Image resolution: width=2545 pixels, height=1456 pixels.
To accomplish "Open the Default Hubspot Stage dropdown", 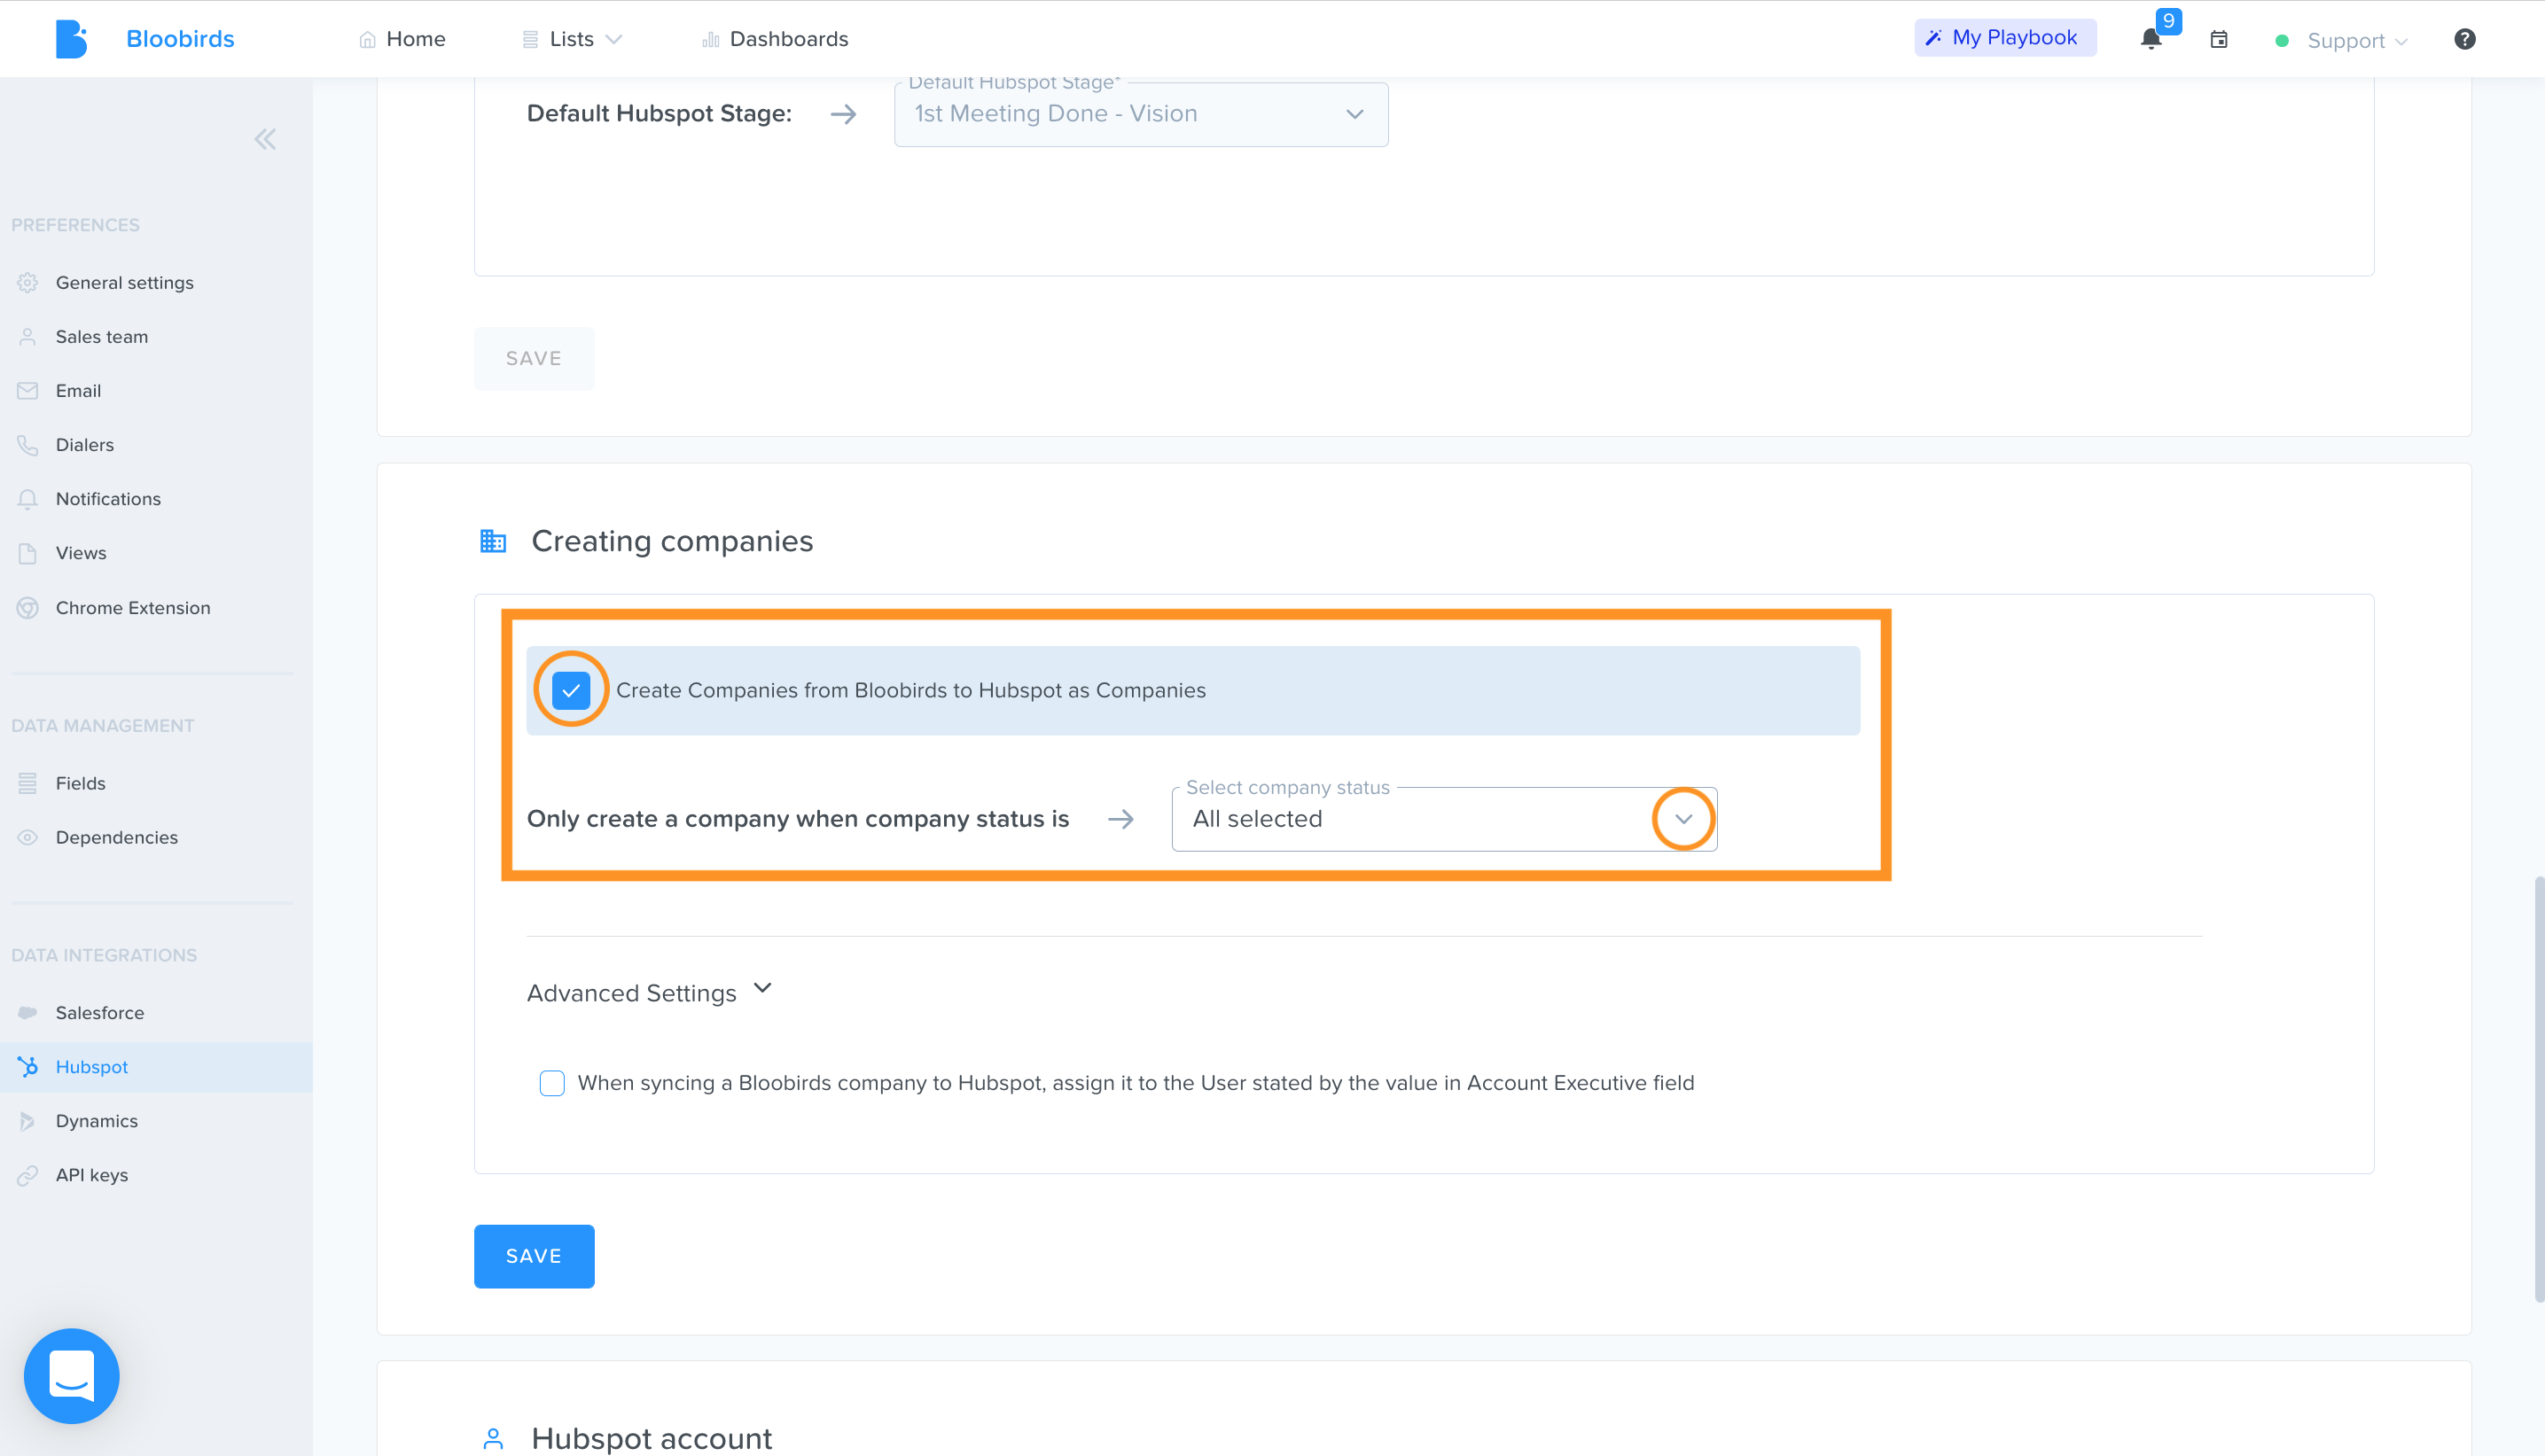I will coord(1141,114).
